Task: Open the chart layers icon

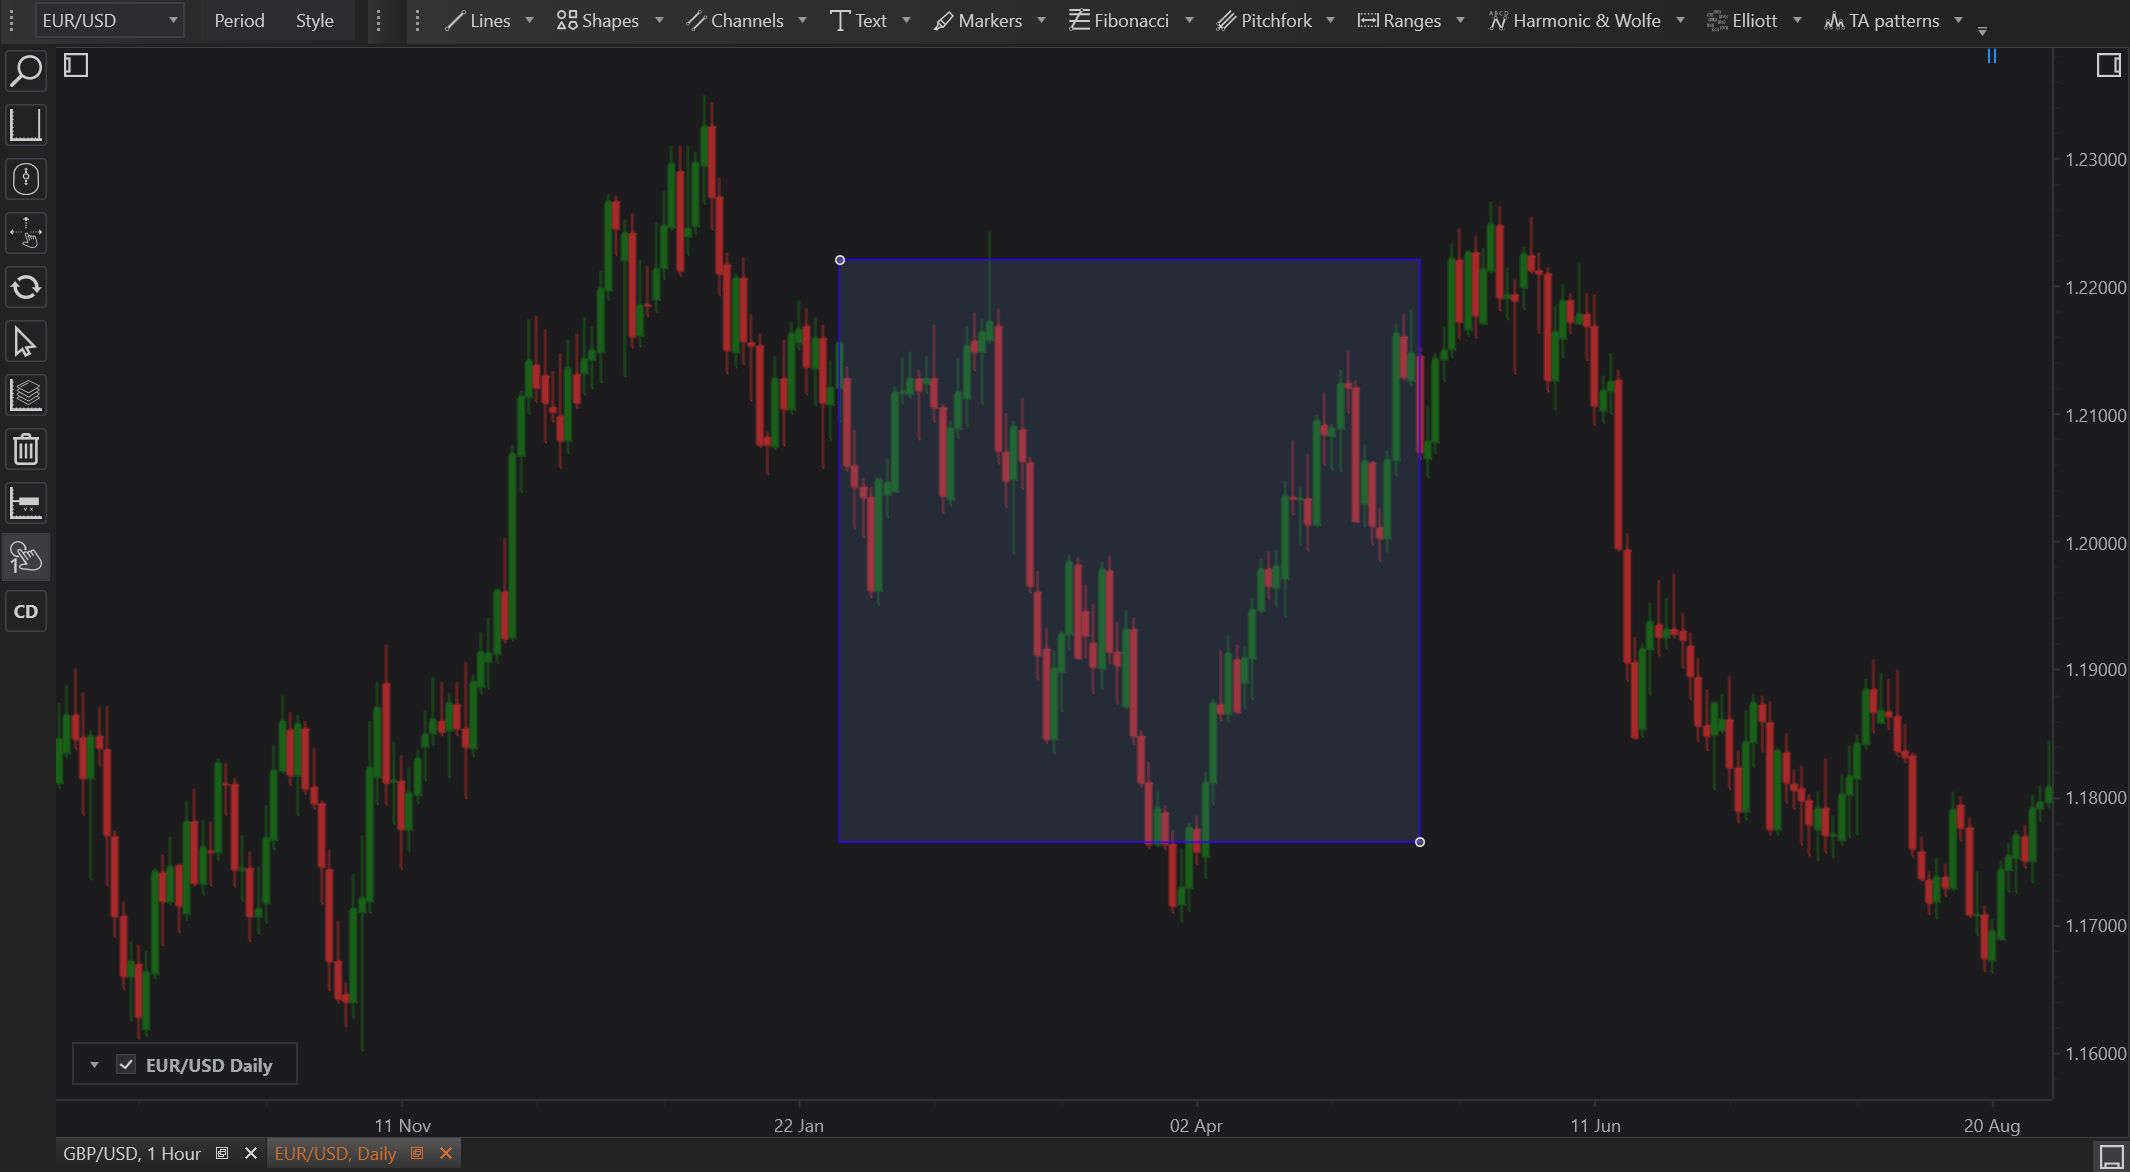Action: click(26, 396)
